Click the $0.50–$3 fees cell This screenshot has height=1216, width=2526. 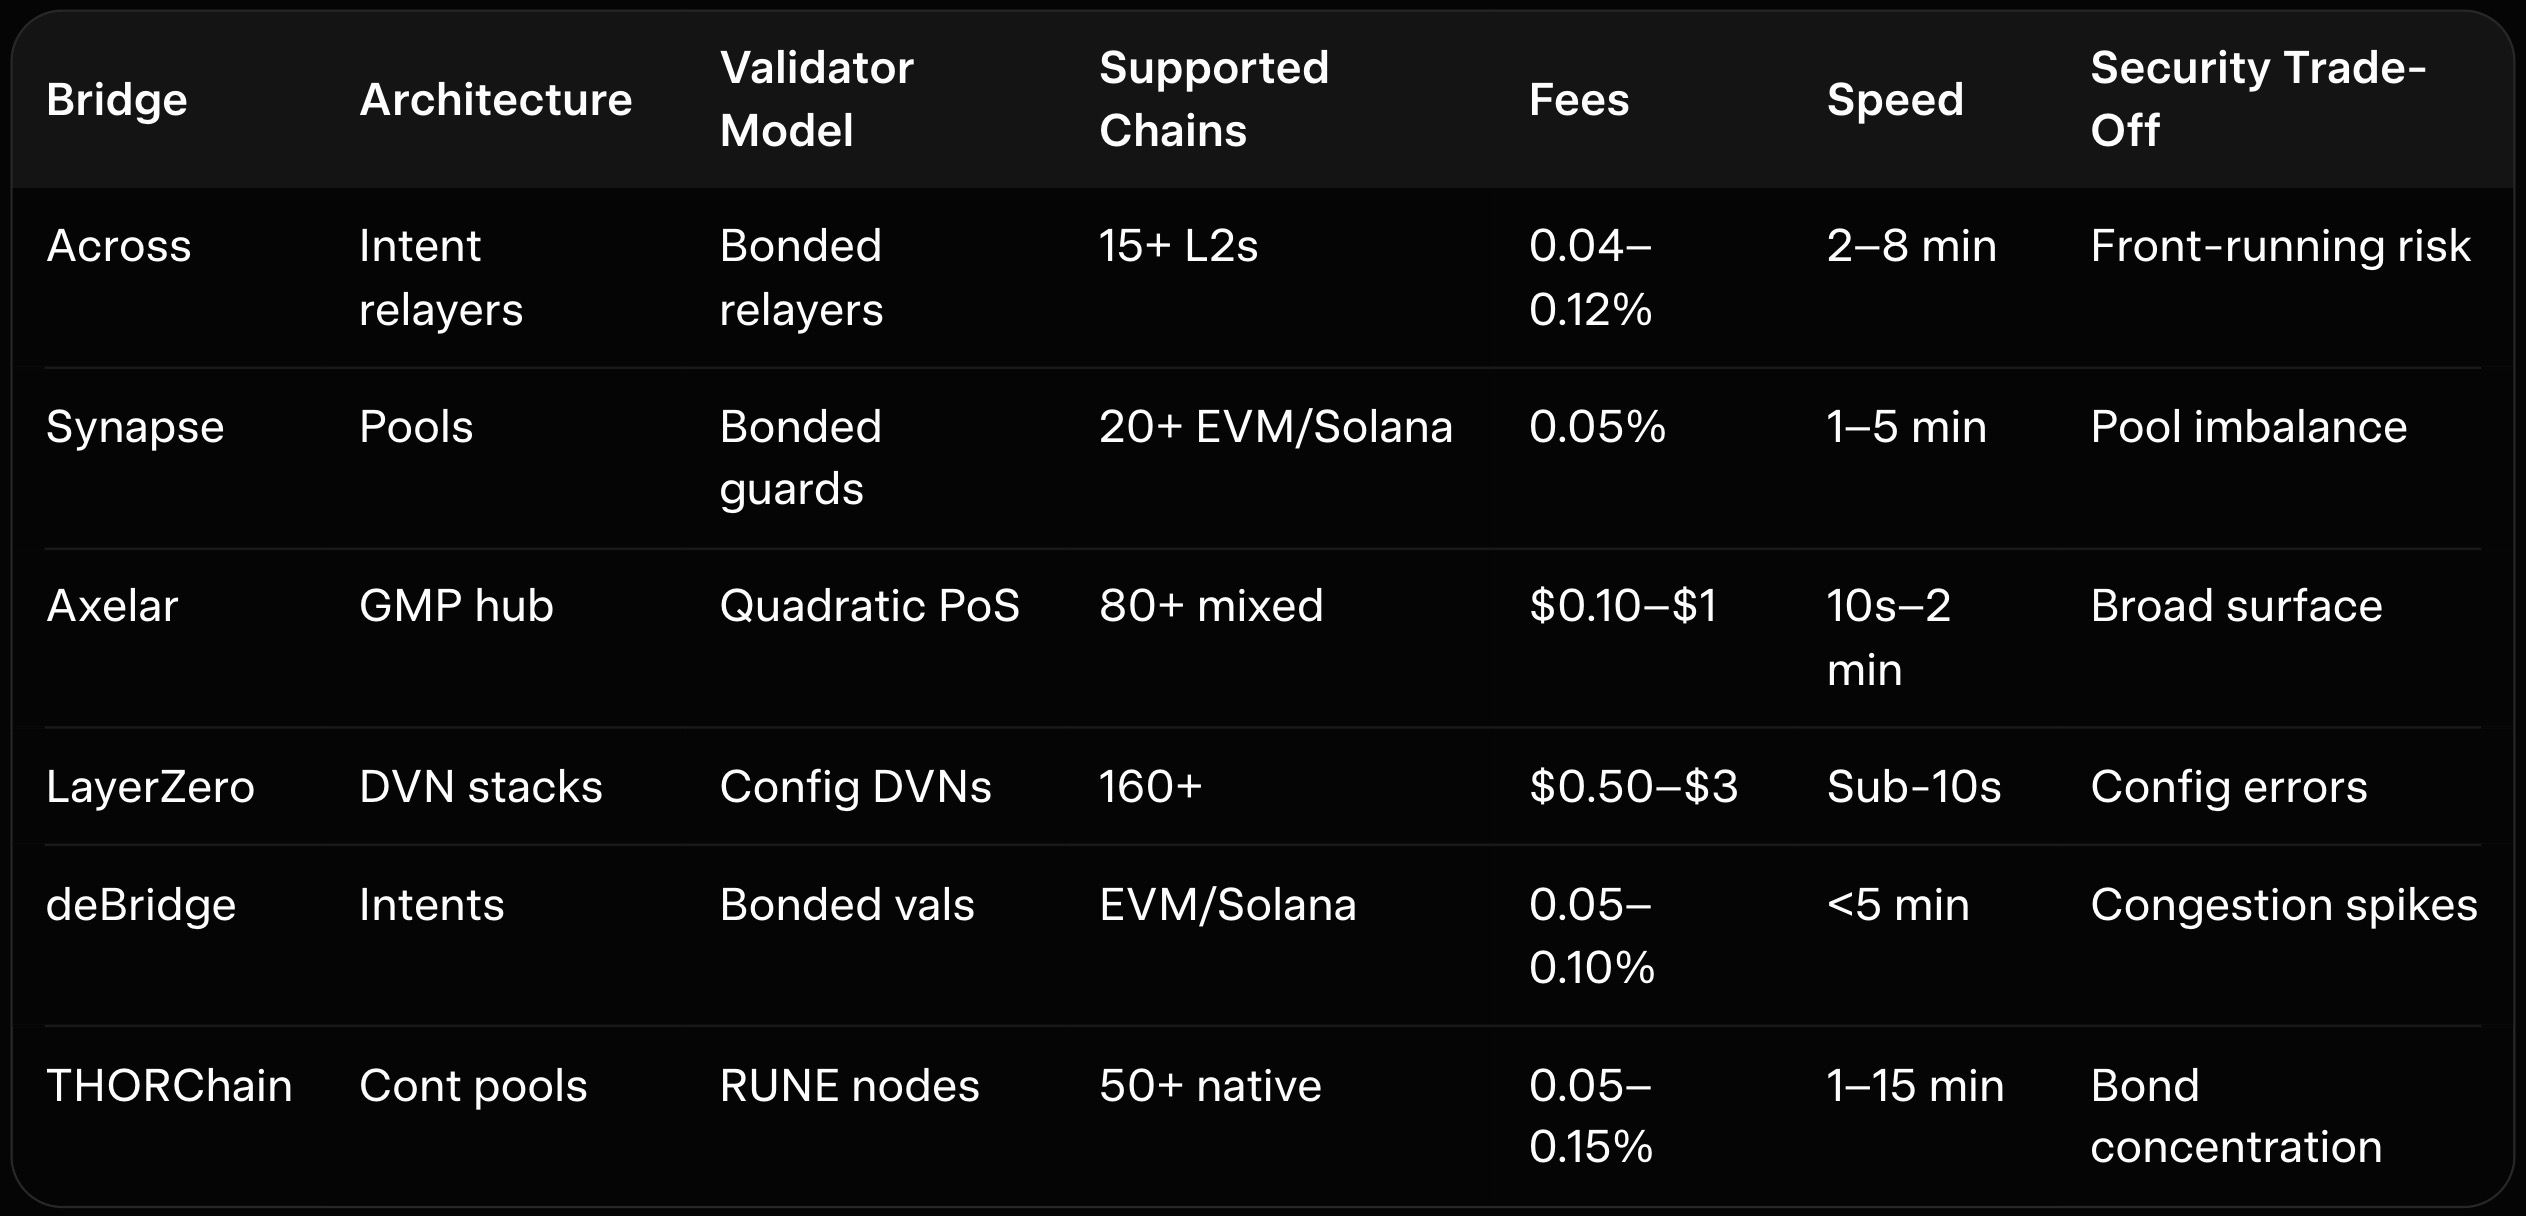(1633, 787)
